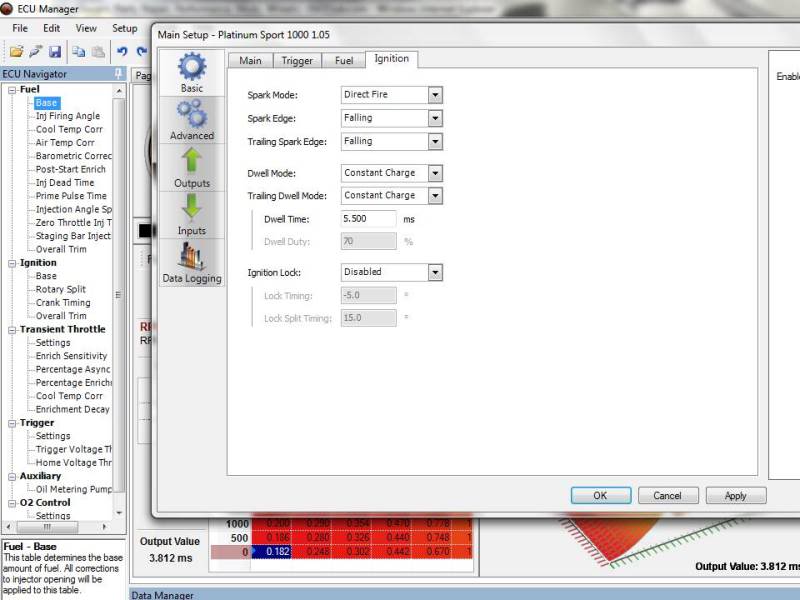Open the Setup menu
This screenshot has width=800, height=600.
pos(124,28)
